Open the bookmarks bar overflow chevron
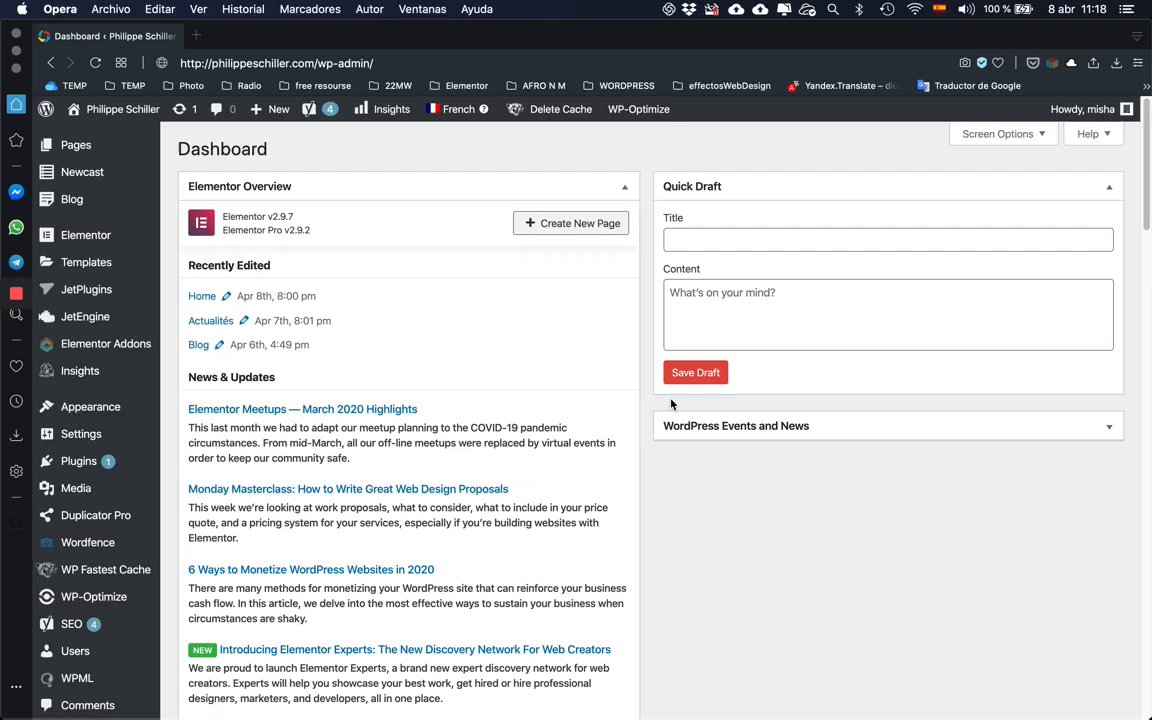1152x720 pixels. pos(1145,86)
